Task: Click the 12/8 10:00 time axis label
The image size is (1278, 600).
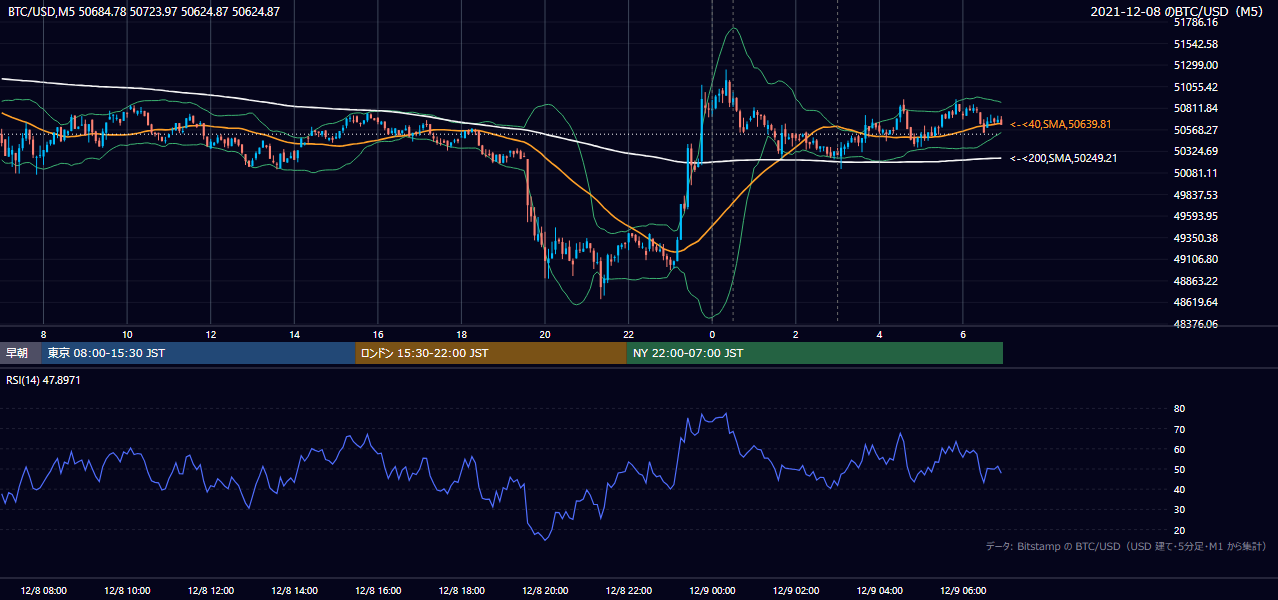Action: (127, 590)
